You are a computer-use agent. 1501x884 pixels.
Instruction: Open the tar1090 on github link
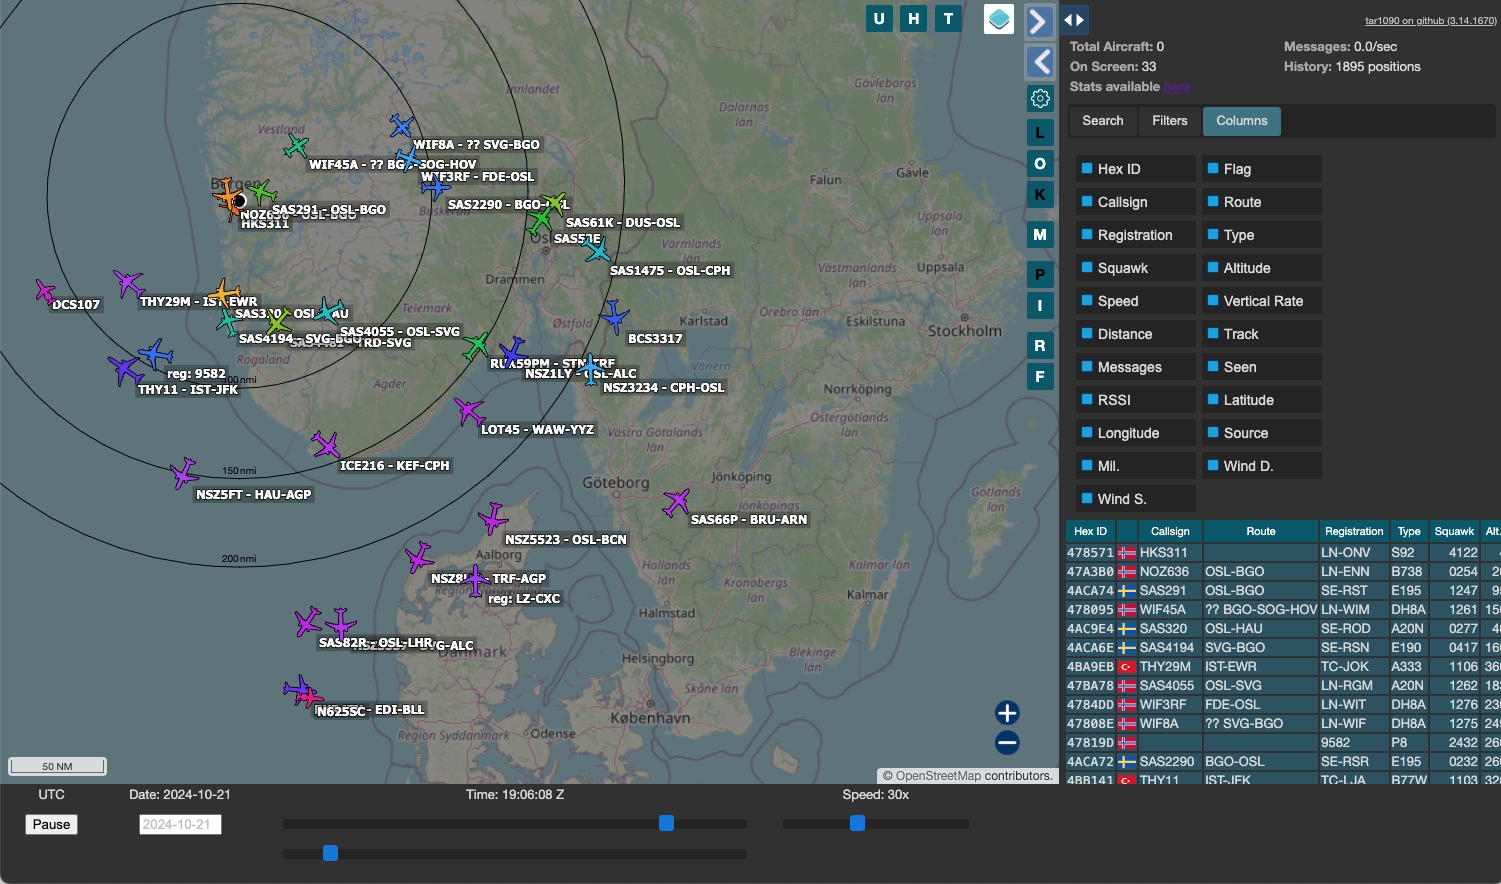[x=1430, y=21]
